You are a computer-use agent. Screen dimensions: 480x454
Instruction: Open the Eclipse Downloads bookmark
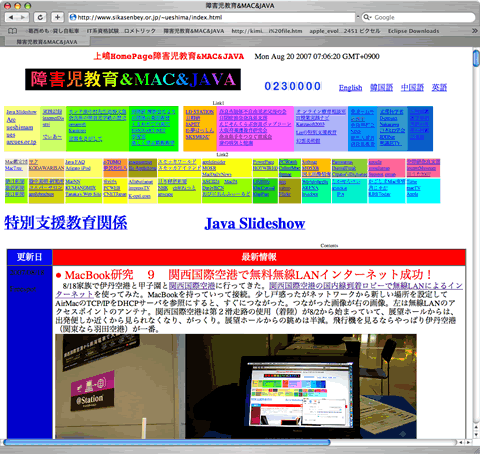[x=413, y=31]
